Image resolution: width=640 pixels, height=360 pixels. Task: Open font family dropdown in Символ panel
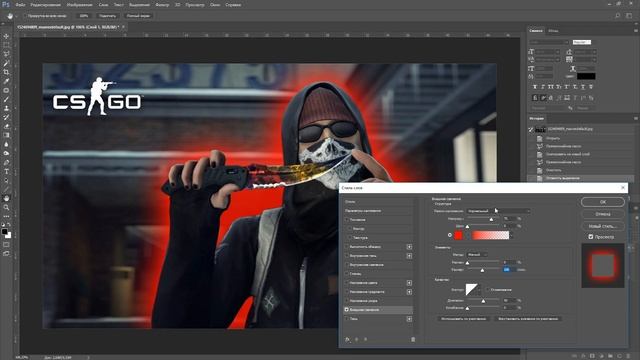coord(549,42)
